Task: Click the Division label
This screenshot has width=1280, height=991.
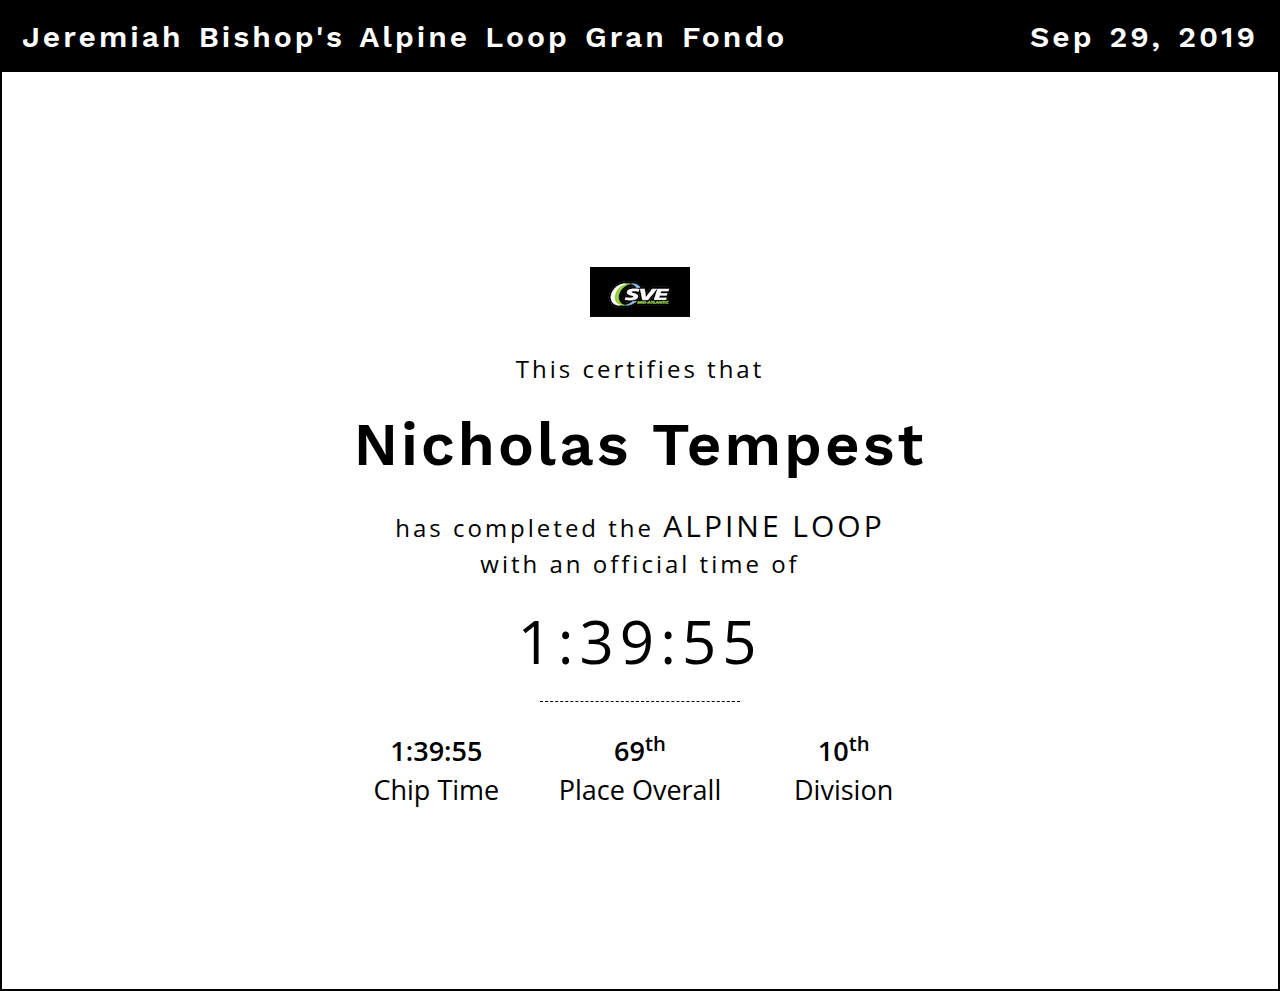Action: [x=843, y=790]
